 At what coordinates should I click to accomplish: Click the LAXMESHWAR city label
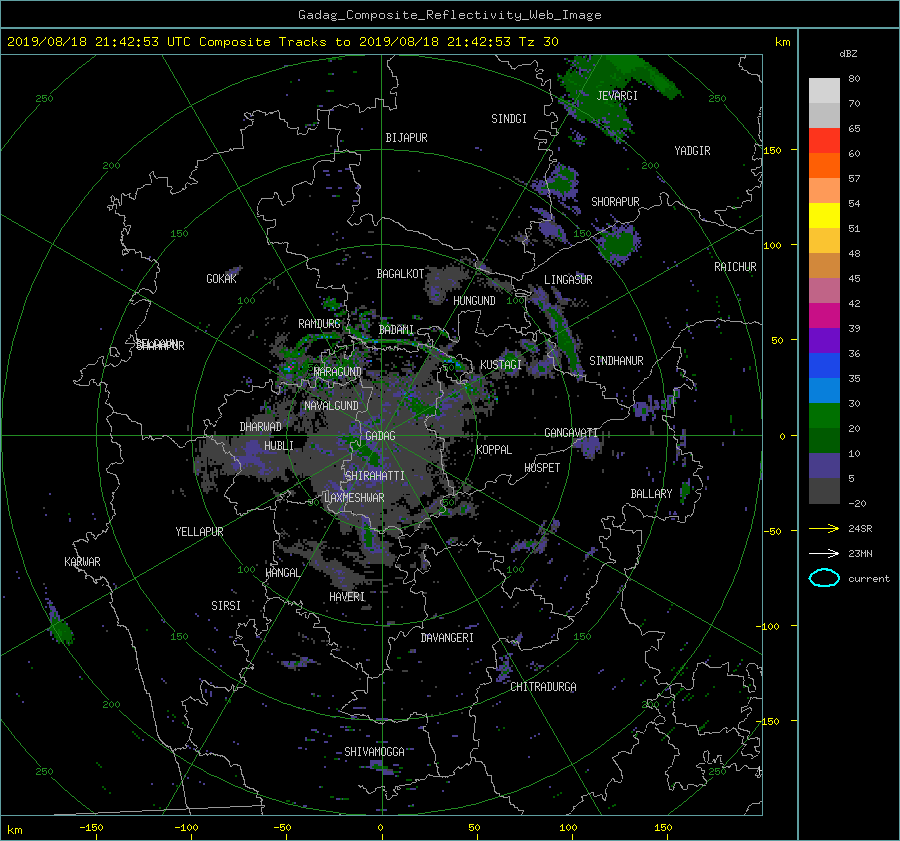tap(354, 498)
